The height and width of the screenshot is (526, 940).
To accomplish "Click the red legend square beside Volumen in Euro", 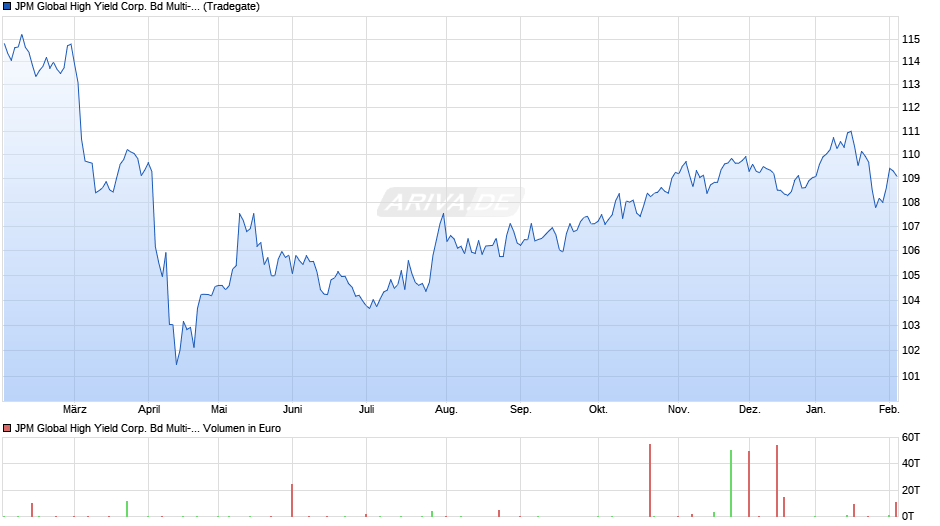I will click(7, 428).
